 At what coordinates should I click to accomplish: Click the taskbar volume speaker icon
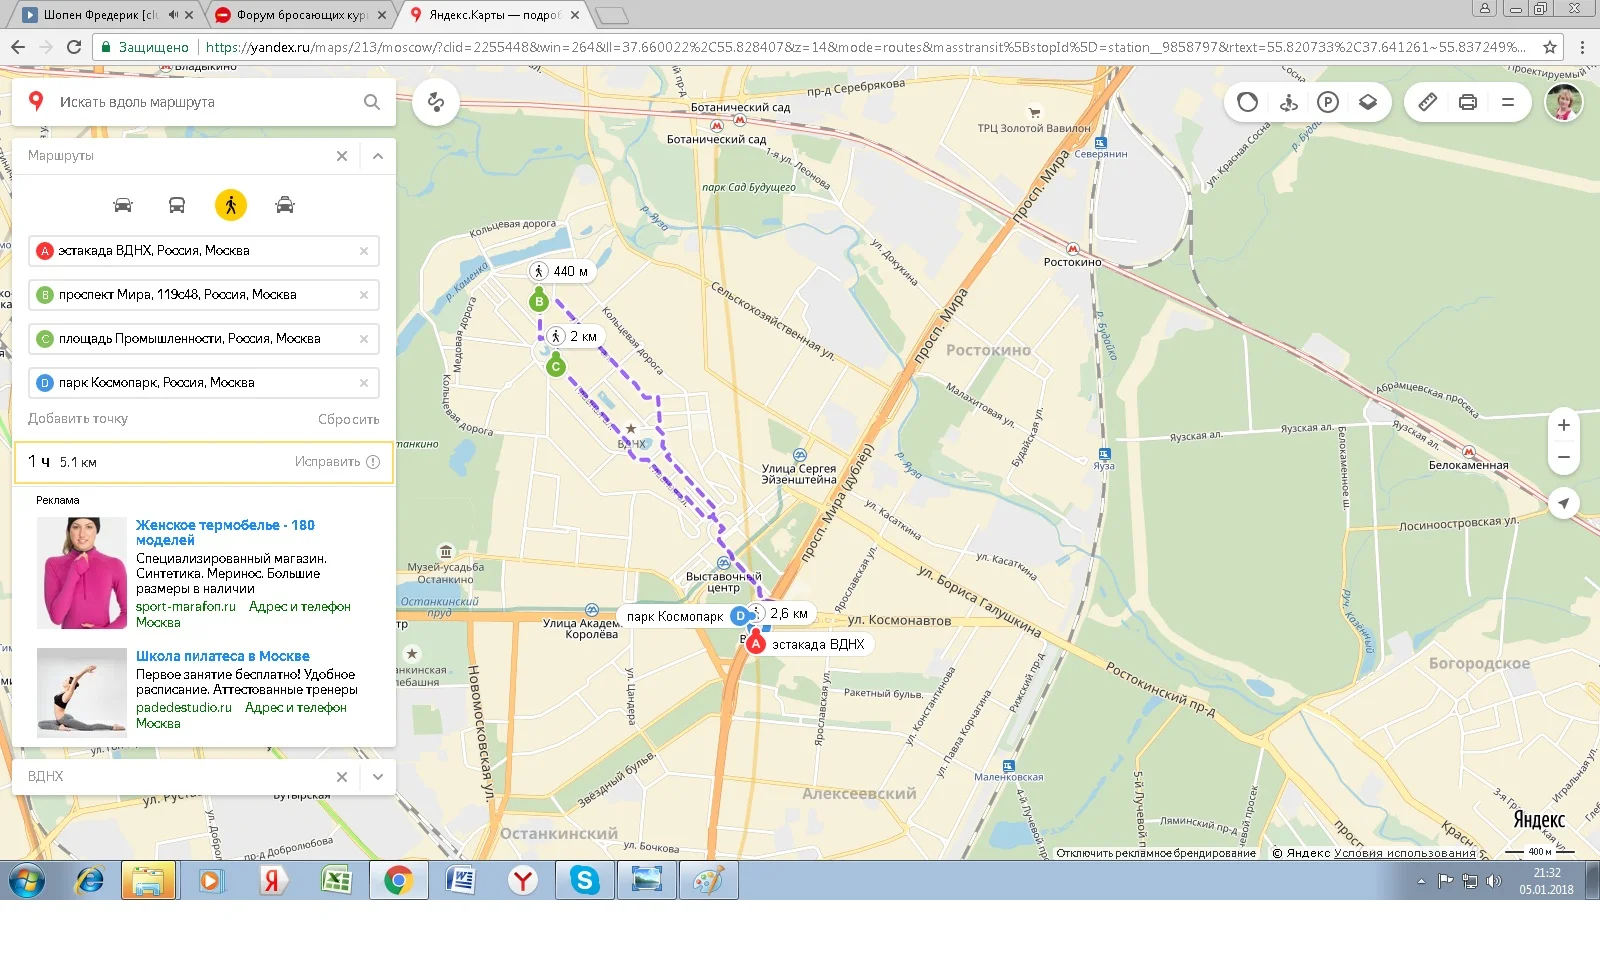tap(1494, 881)
